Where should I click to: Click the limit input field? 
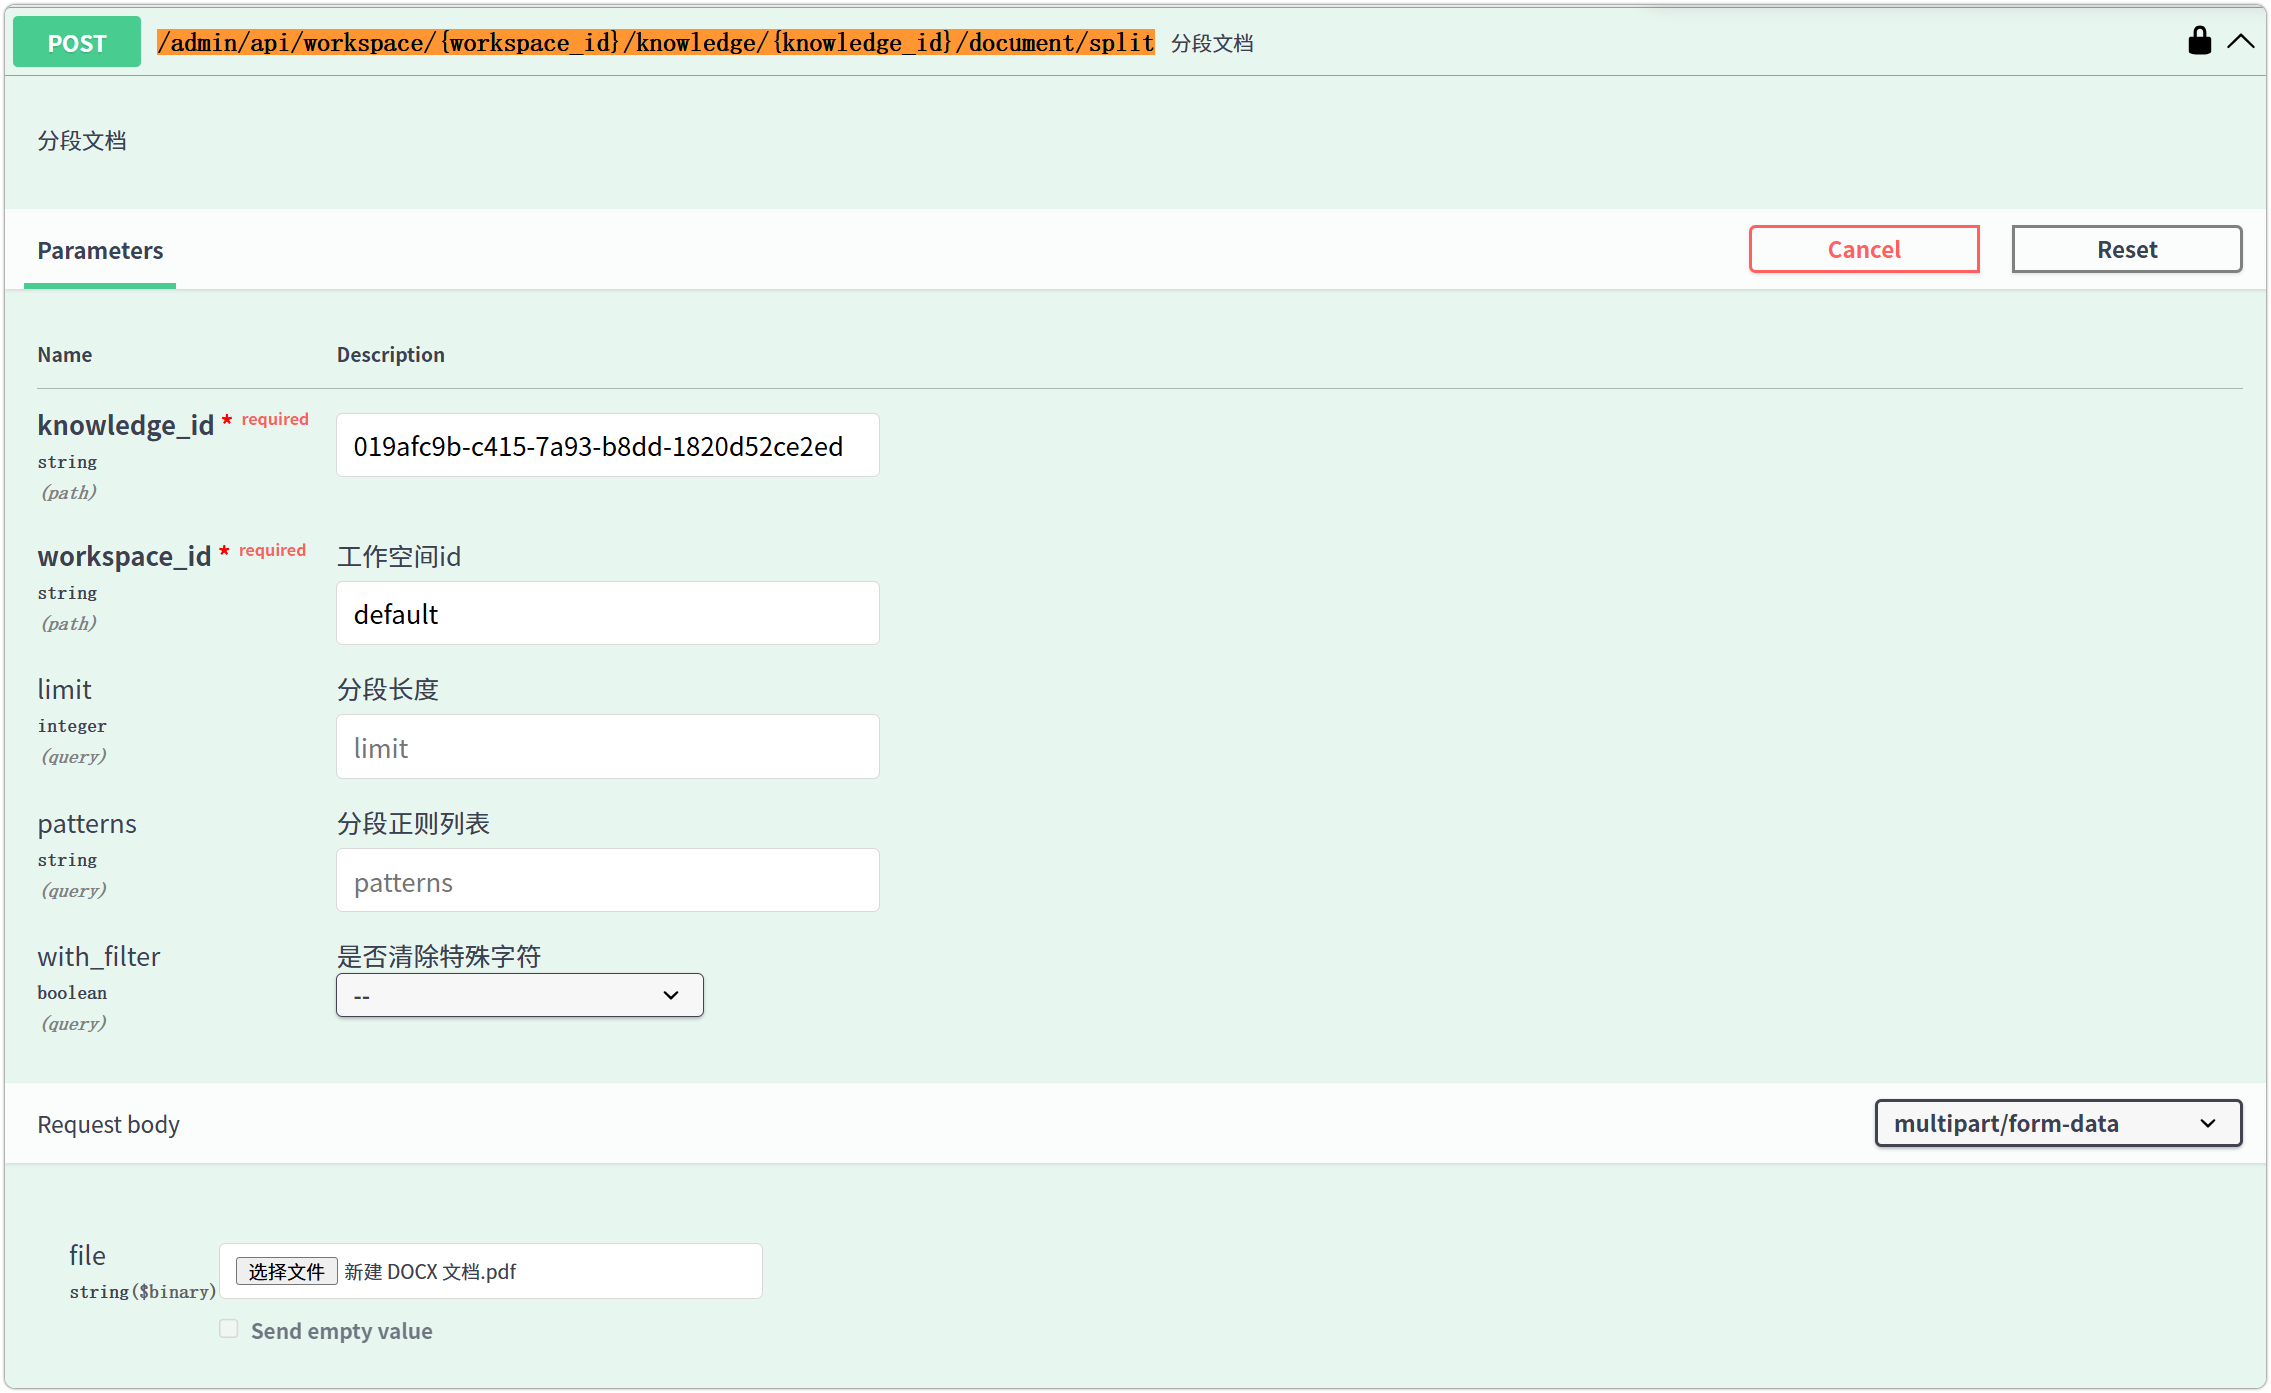607,747
